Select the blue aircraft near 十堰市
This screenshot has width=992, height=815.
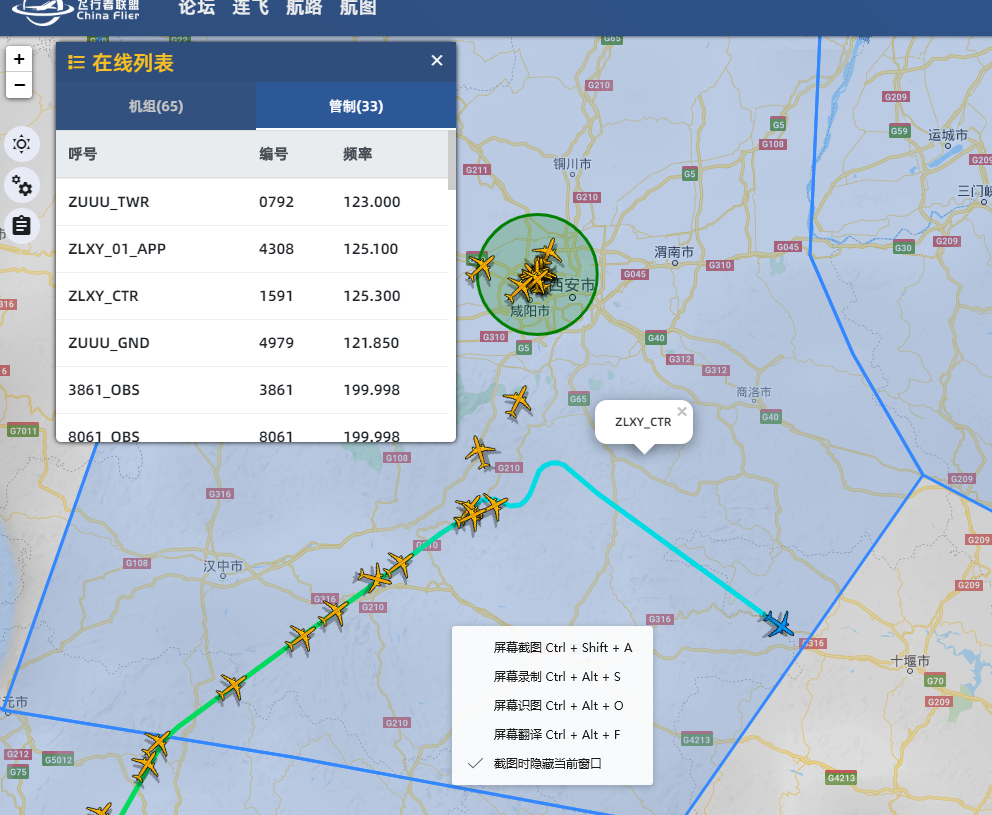(779, 623)
